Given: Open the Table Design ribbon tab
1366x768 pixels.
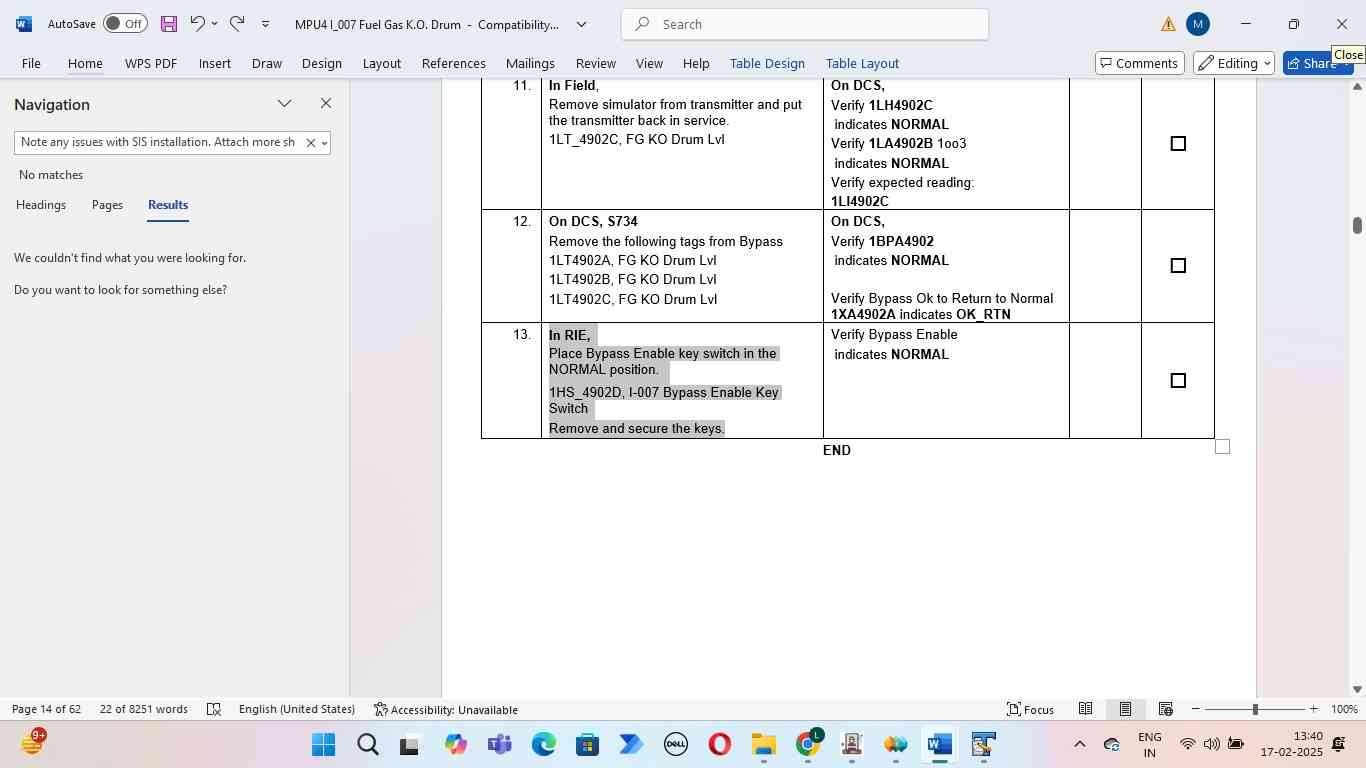Looking at the screenshot, I should coord(767,63).
